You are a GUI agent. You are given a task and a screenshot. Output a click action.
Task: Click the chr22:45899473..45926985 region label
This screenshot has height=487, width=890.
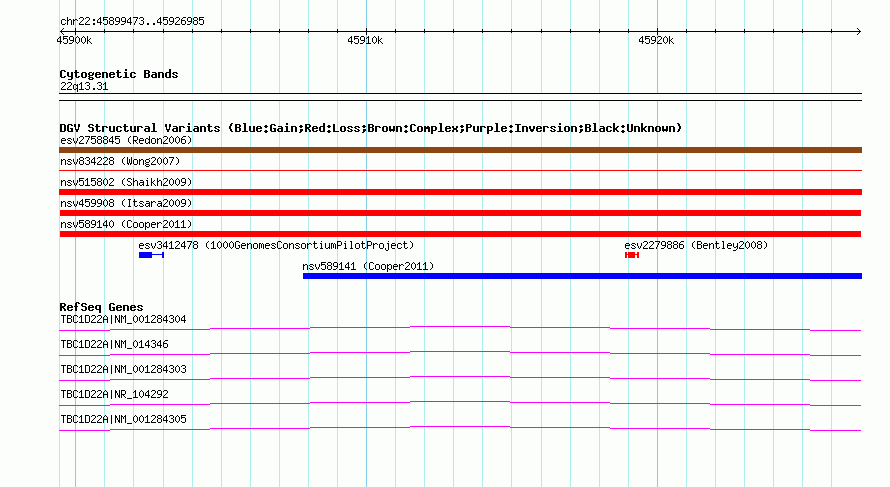(132, 21)
